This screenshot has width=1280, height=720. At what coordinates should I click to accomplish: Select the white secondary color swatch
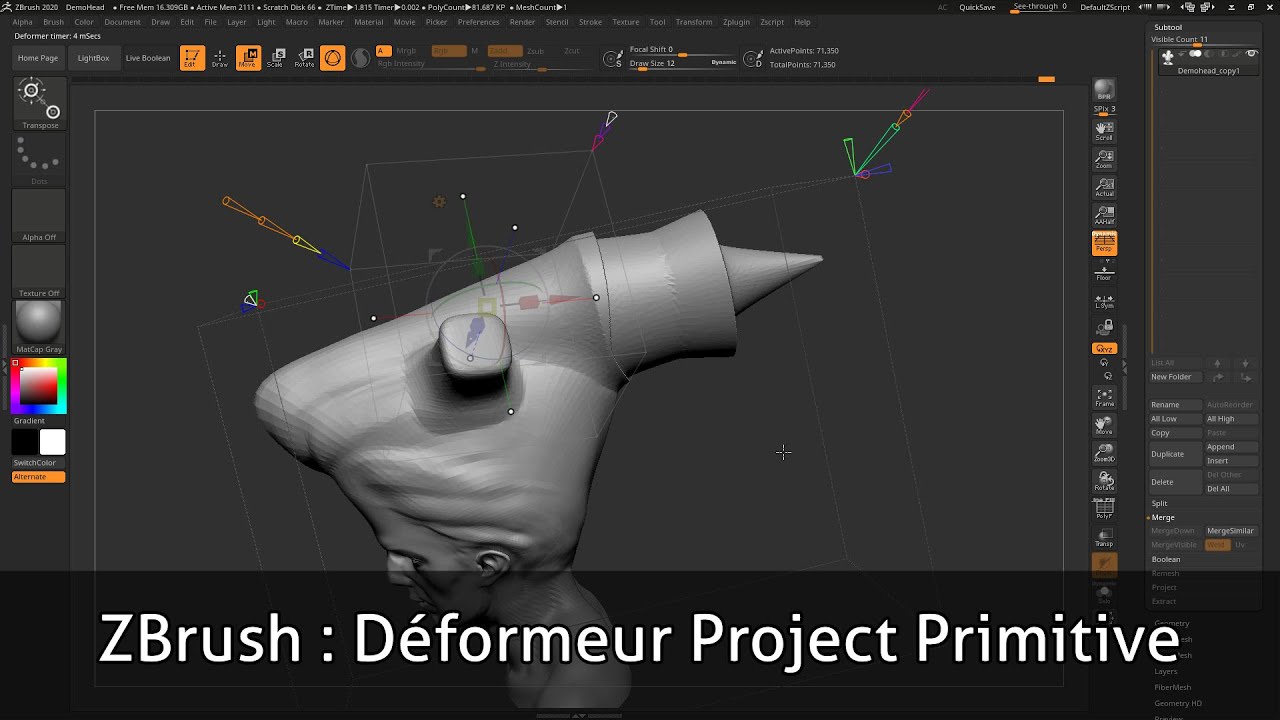53,442
